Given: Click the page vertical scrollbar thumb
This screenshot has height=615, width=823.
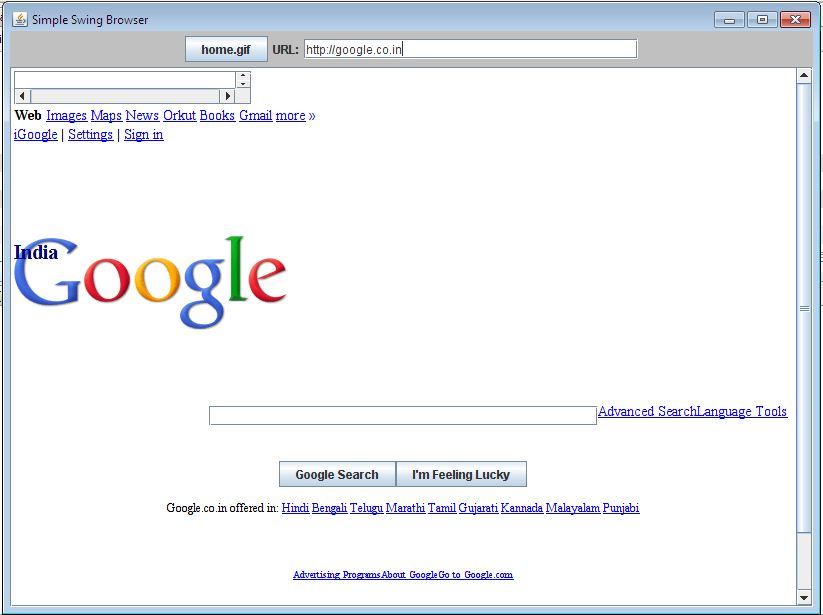Looking at the screenshot, I should click(804, 308).
